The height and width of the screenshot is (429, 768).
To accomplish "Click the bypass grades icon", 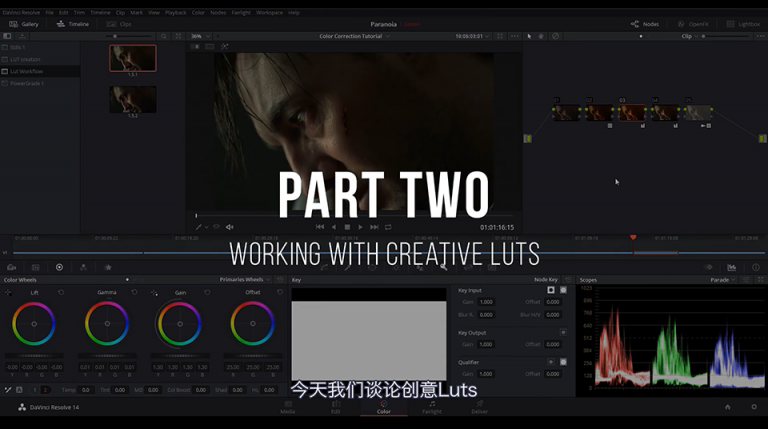I will (555, 36).
